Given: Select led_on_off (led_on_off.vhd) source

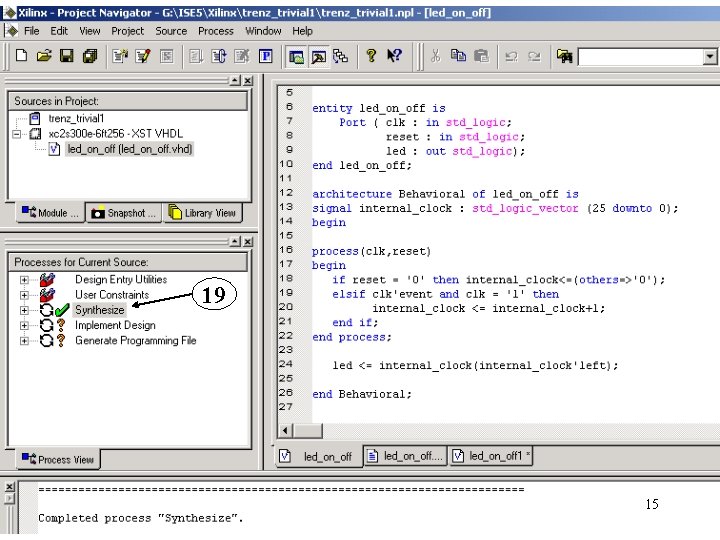Looking at the screenshot, I should click(130, 149).
